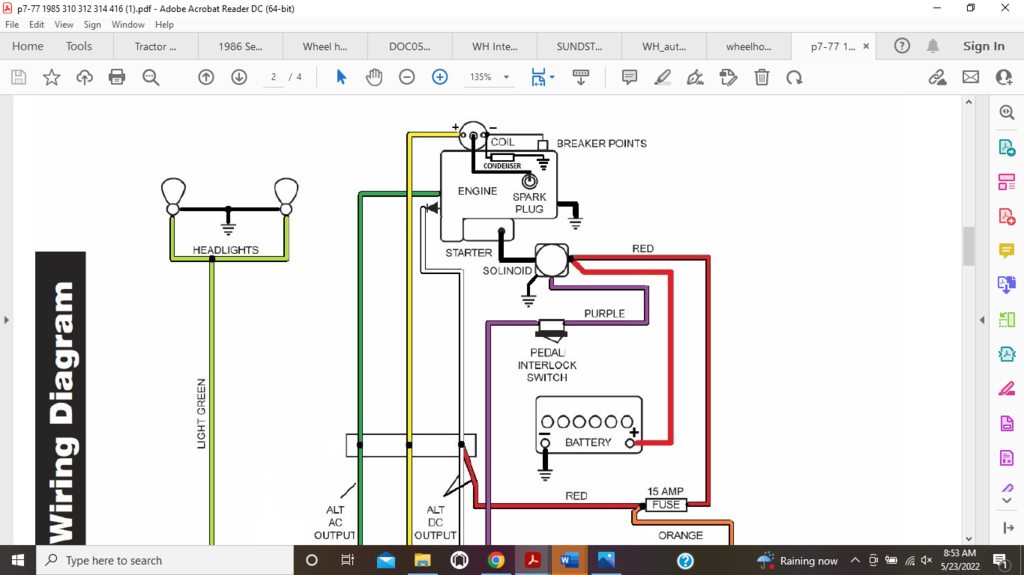Rotate the page view clockwise

794,77
